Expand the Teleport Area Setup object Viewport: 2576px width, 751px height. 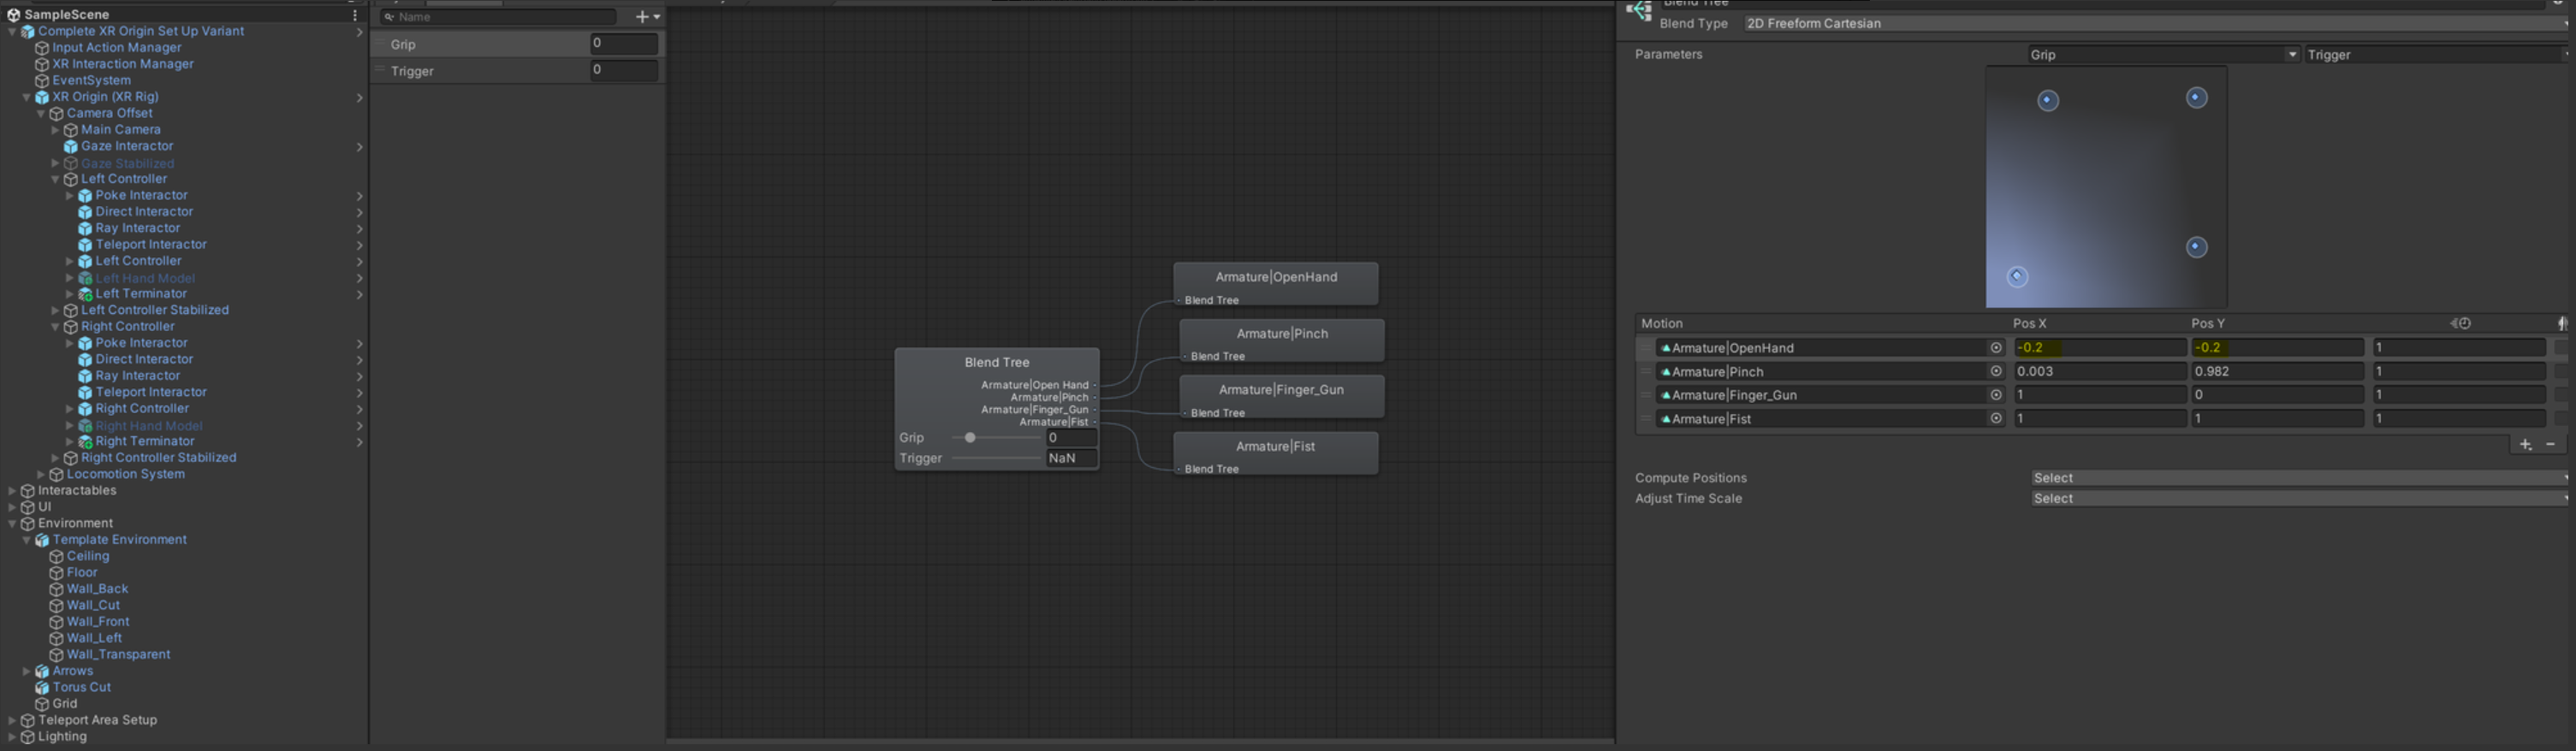(x=12, y=720)
